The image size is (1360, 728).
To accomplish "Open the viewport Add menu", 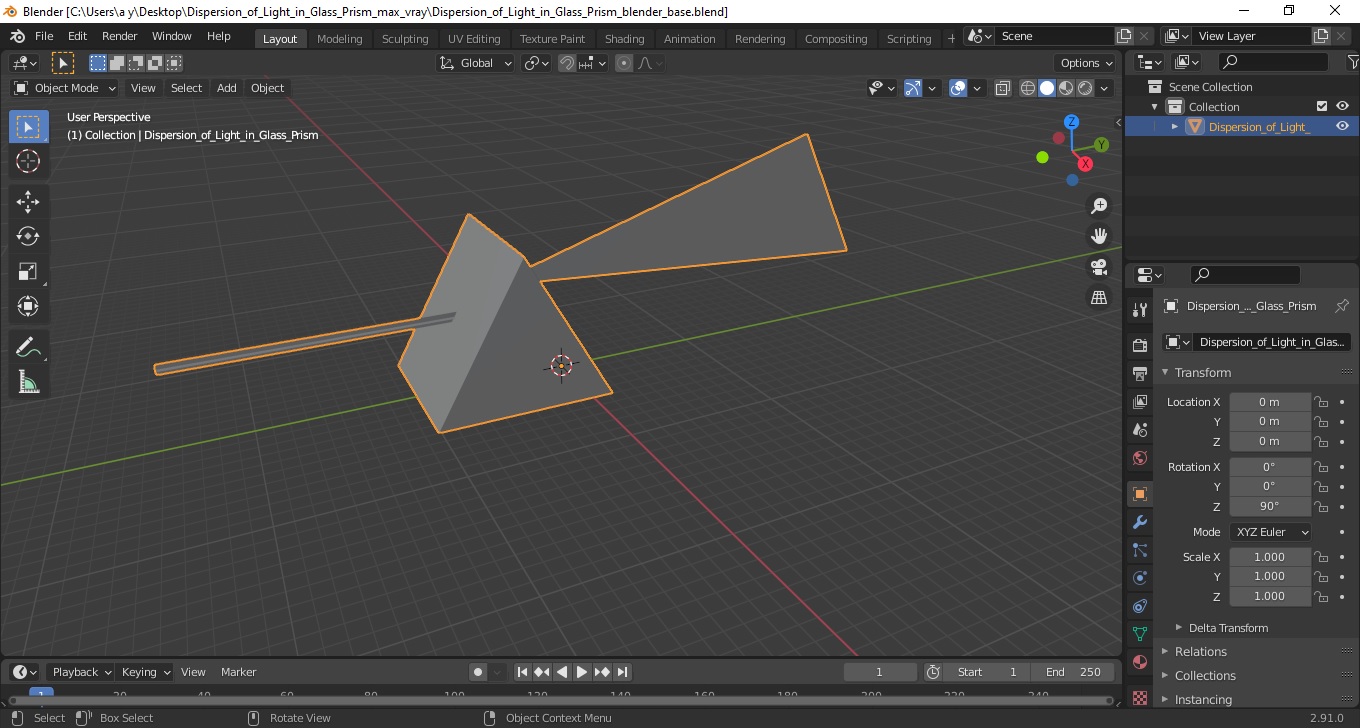I will coord(227,88).
